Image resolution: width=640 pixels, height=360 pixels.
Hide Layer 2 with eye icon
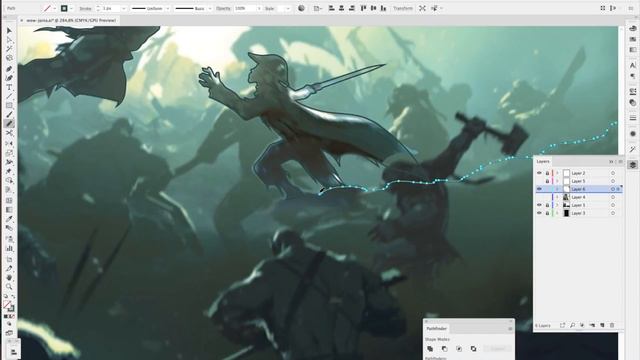click(539, 173)
